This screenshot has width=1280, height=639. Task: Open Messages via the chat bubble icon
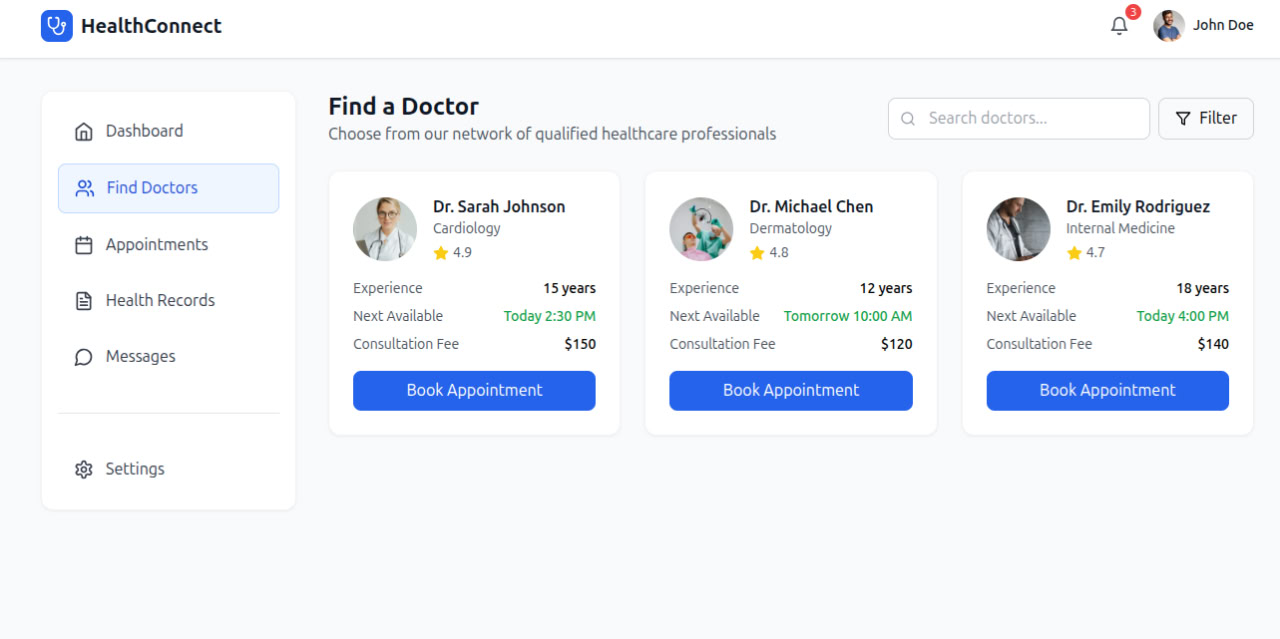(x=84, y=356)
